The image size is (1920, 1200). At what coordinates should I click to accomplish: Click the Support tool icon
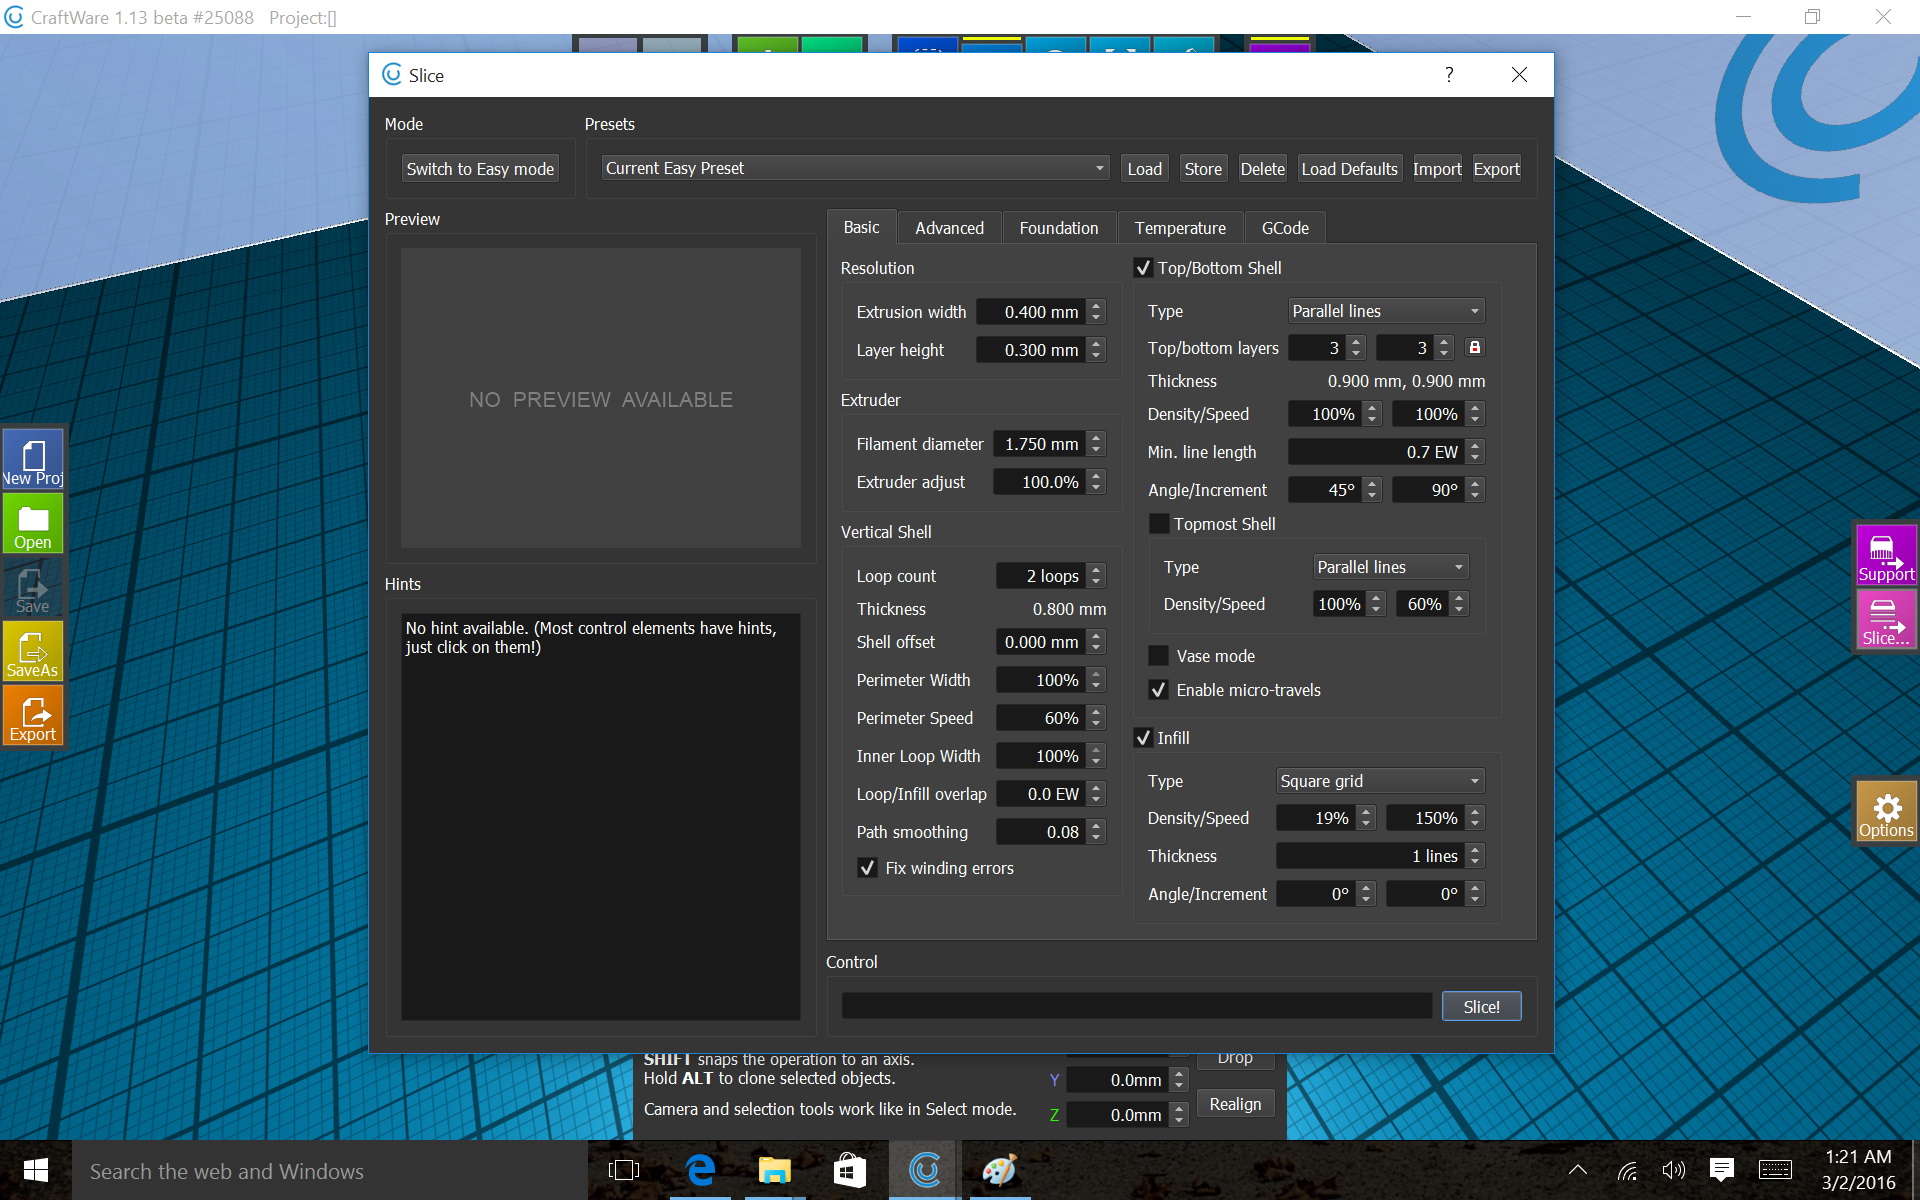tap(1885, 556)
